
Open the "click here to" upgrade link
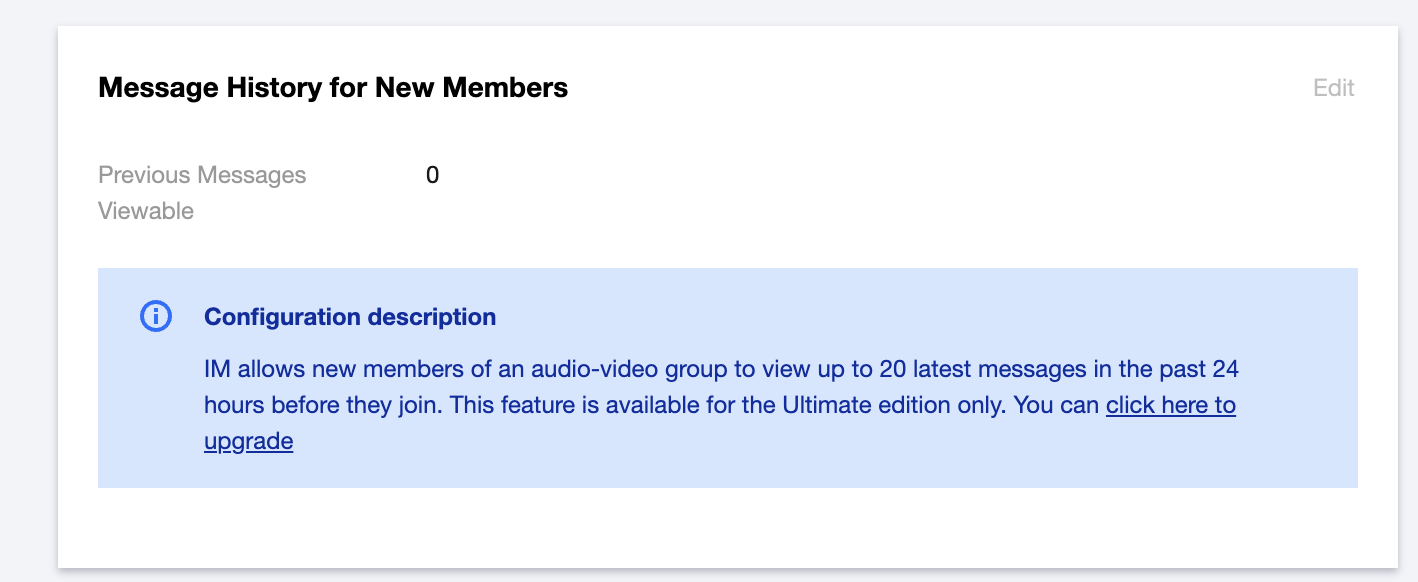pos(1170,405)
